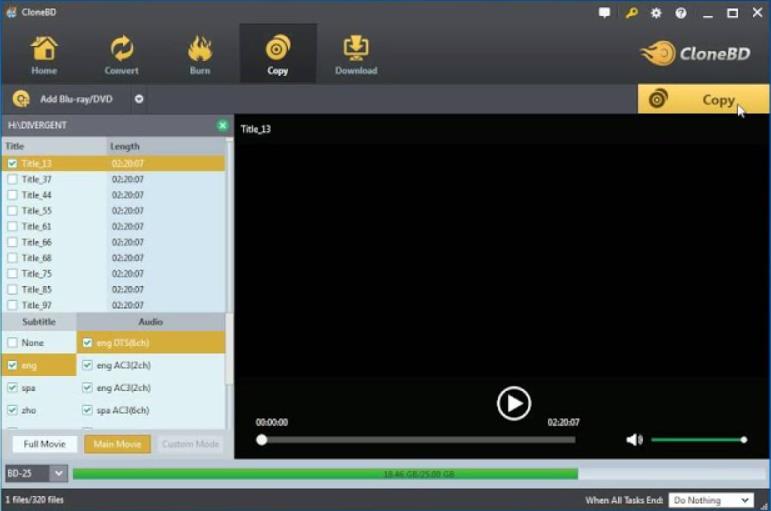Viewport: 771px width, 511px height.
Task: Open the Do Nothing task-end dropdown
Action: click(711, 500)
